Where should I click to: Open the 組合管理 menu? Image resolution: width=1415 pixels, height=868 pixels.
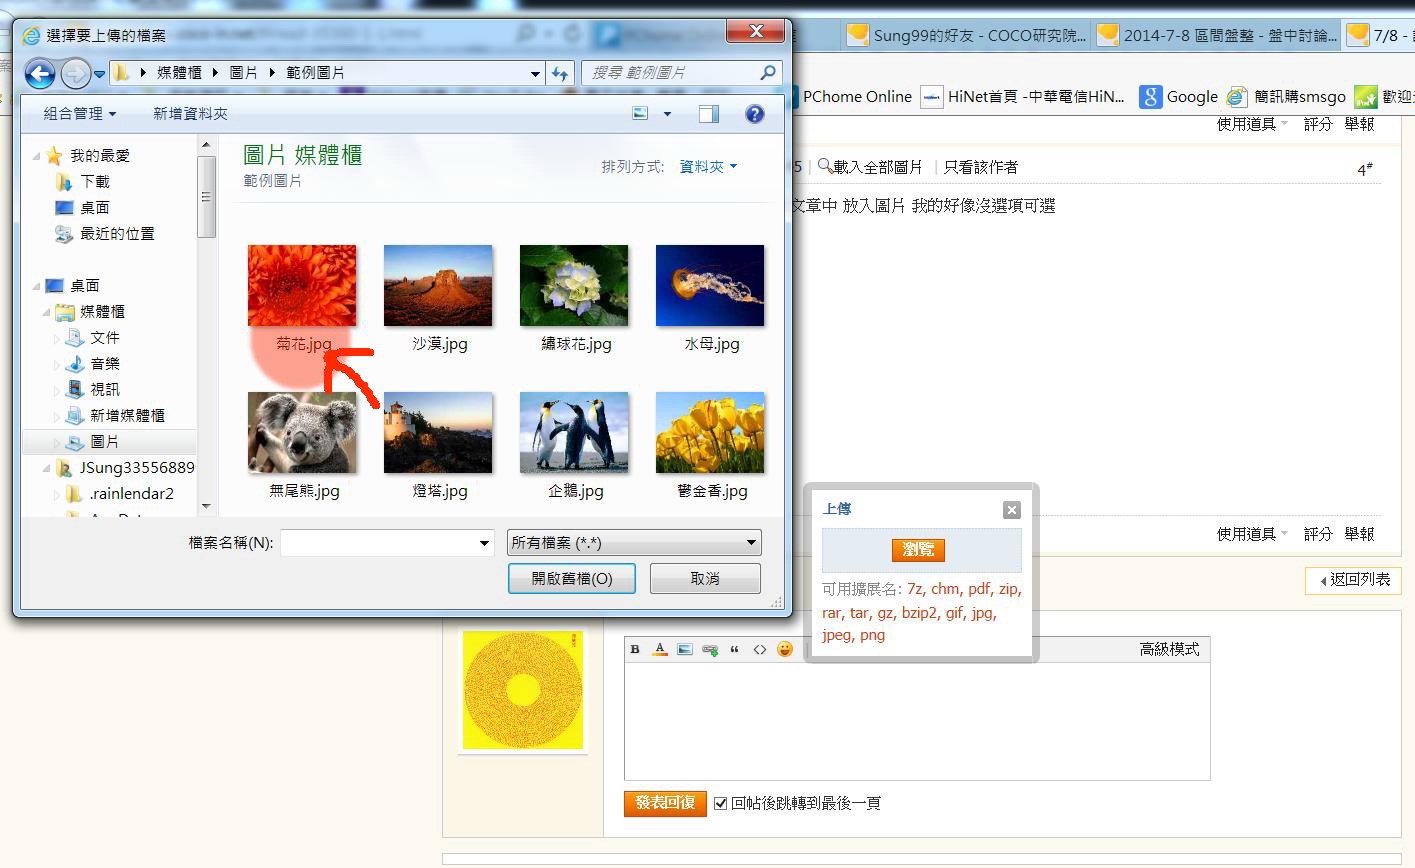click(x=80, y=114)
